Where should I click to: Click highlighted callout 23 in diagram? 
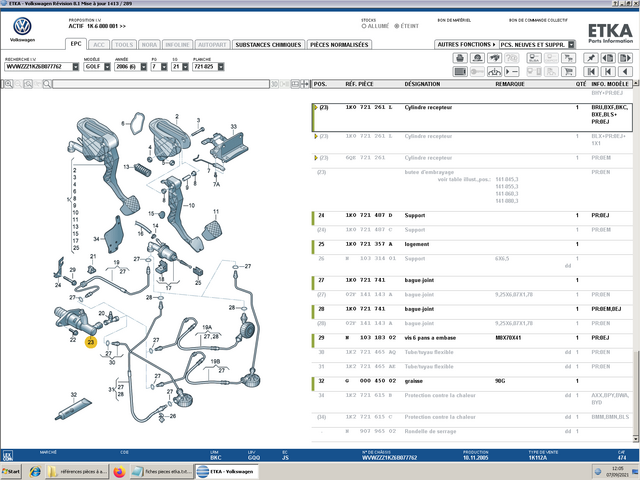(91, 342)
